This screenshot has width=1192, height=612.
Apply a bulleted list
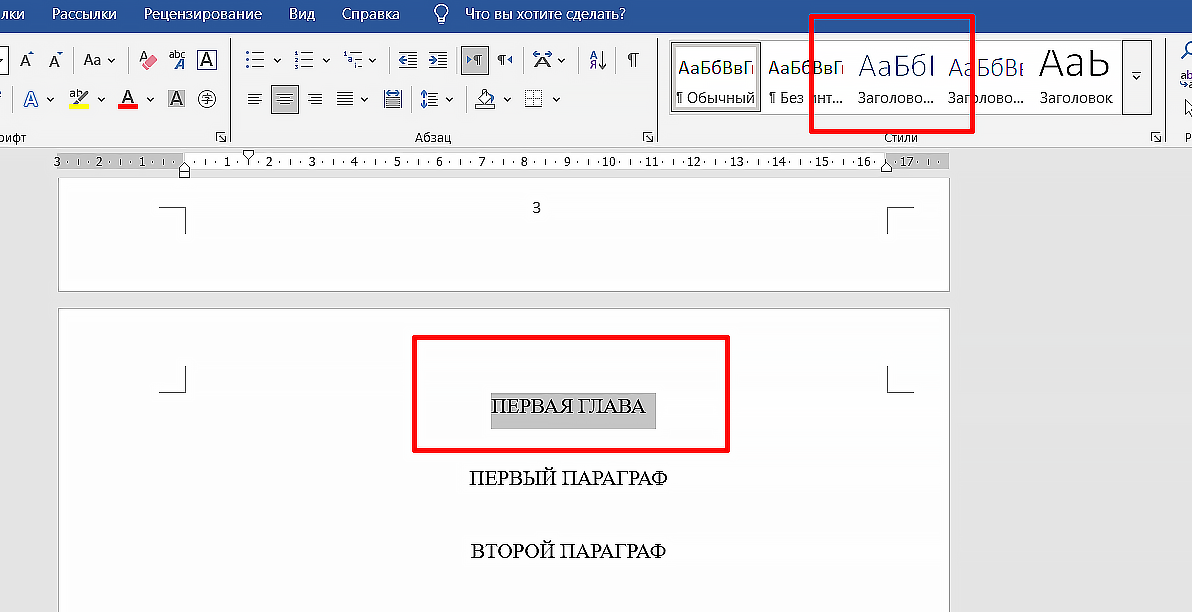coord(255,60)
